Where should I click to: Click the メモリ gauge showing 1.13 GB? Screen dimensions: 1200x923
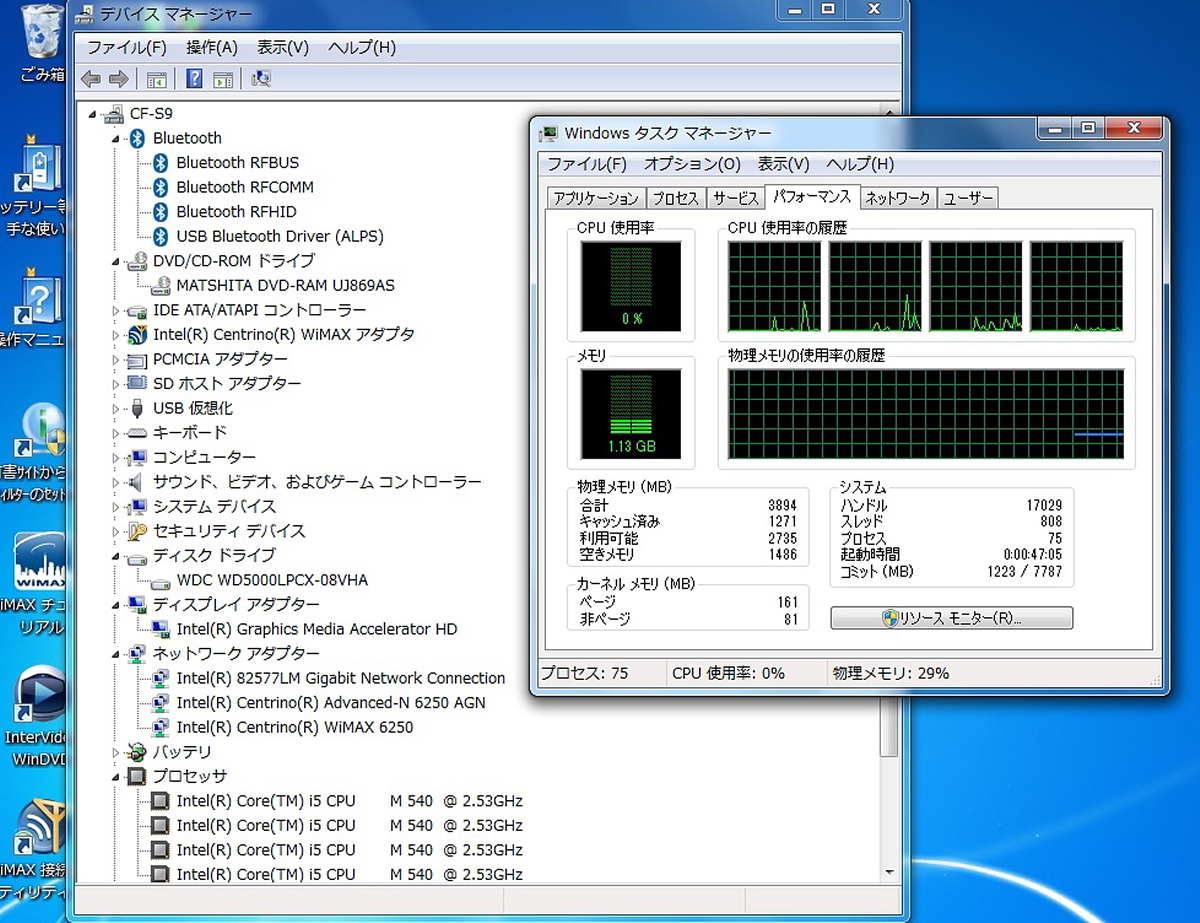631,413
